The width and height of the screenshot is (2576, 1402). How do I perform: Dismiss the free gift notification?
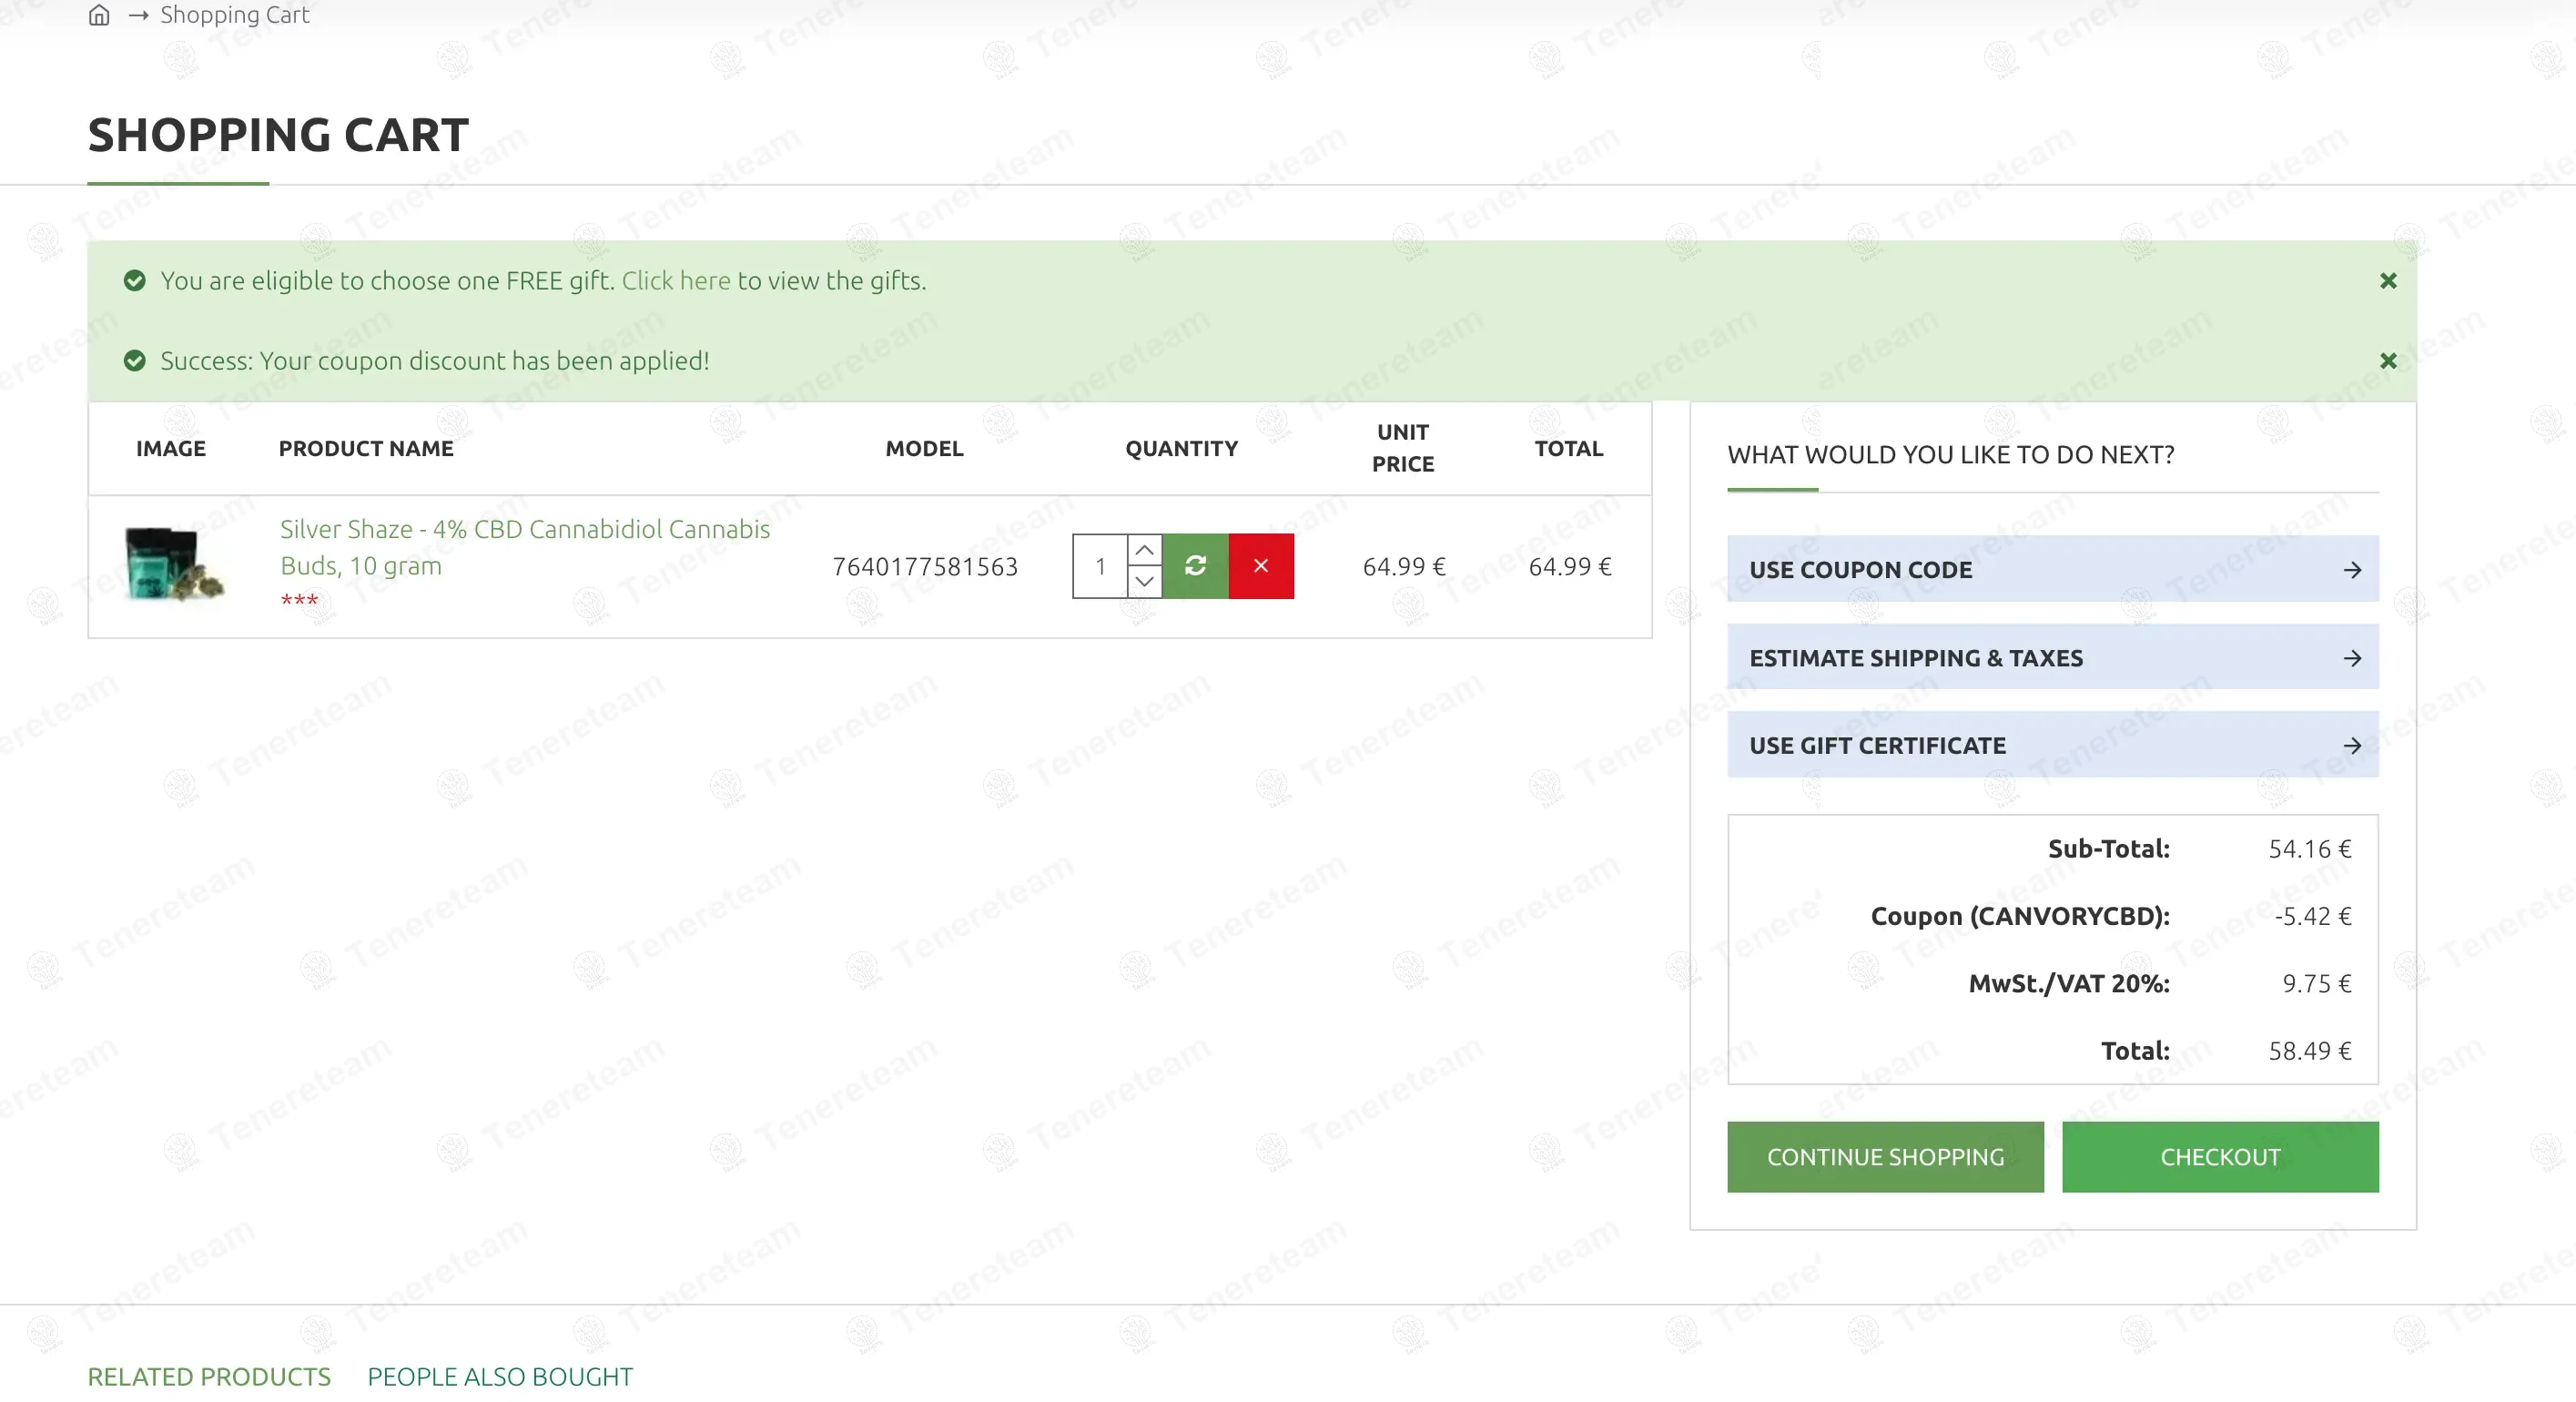pos(2388,281)
